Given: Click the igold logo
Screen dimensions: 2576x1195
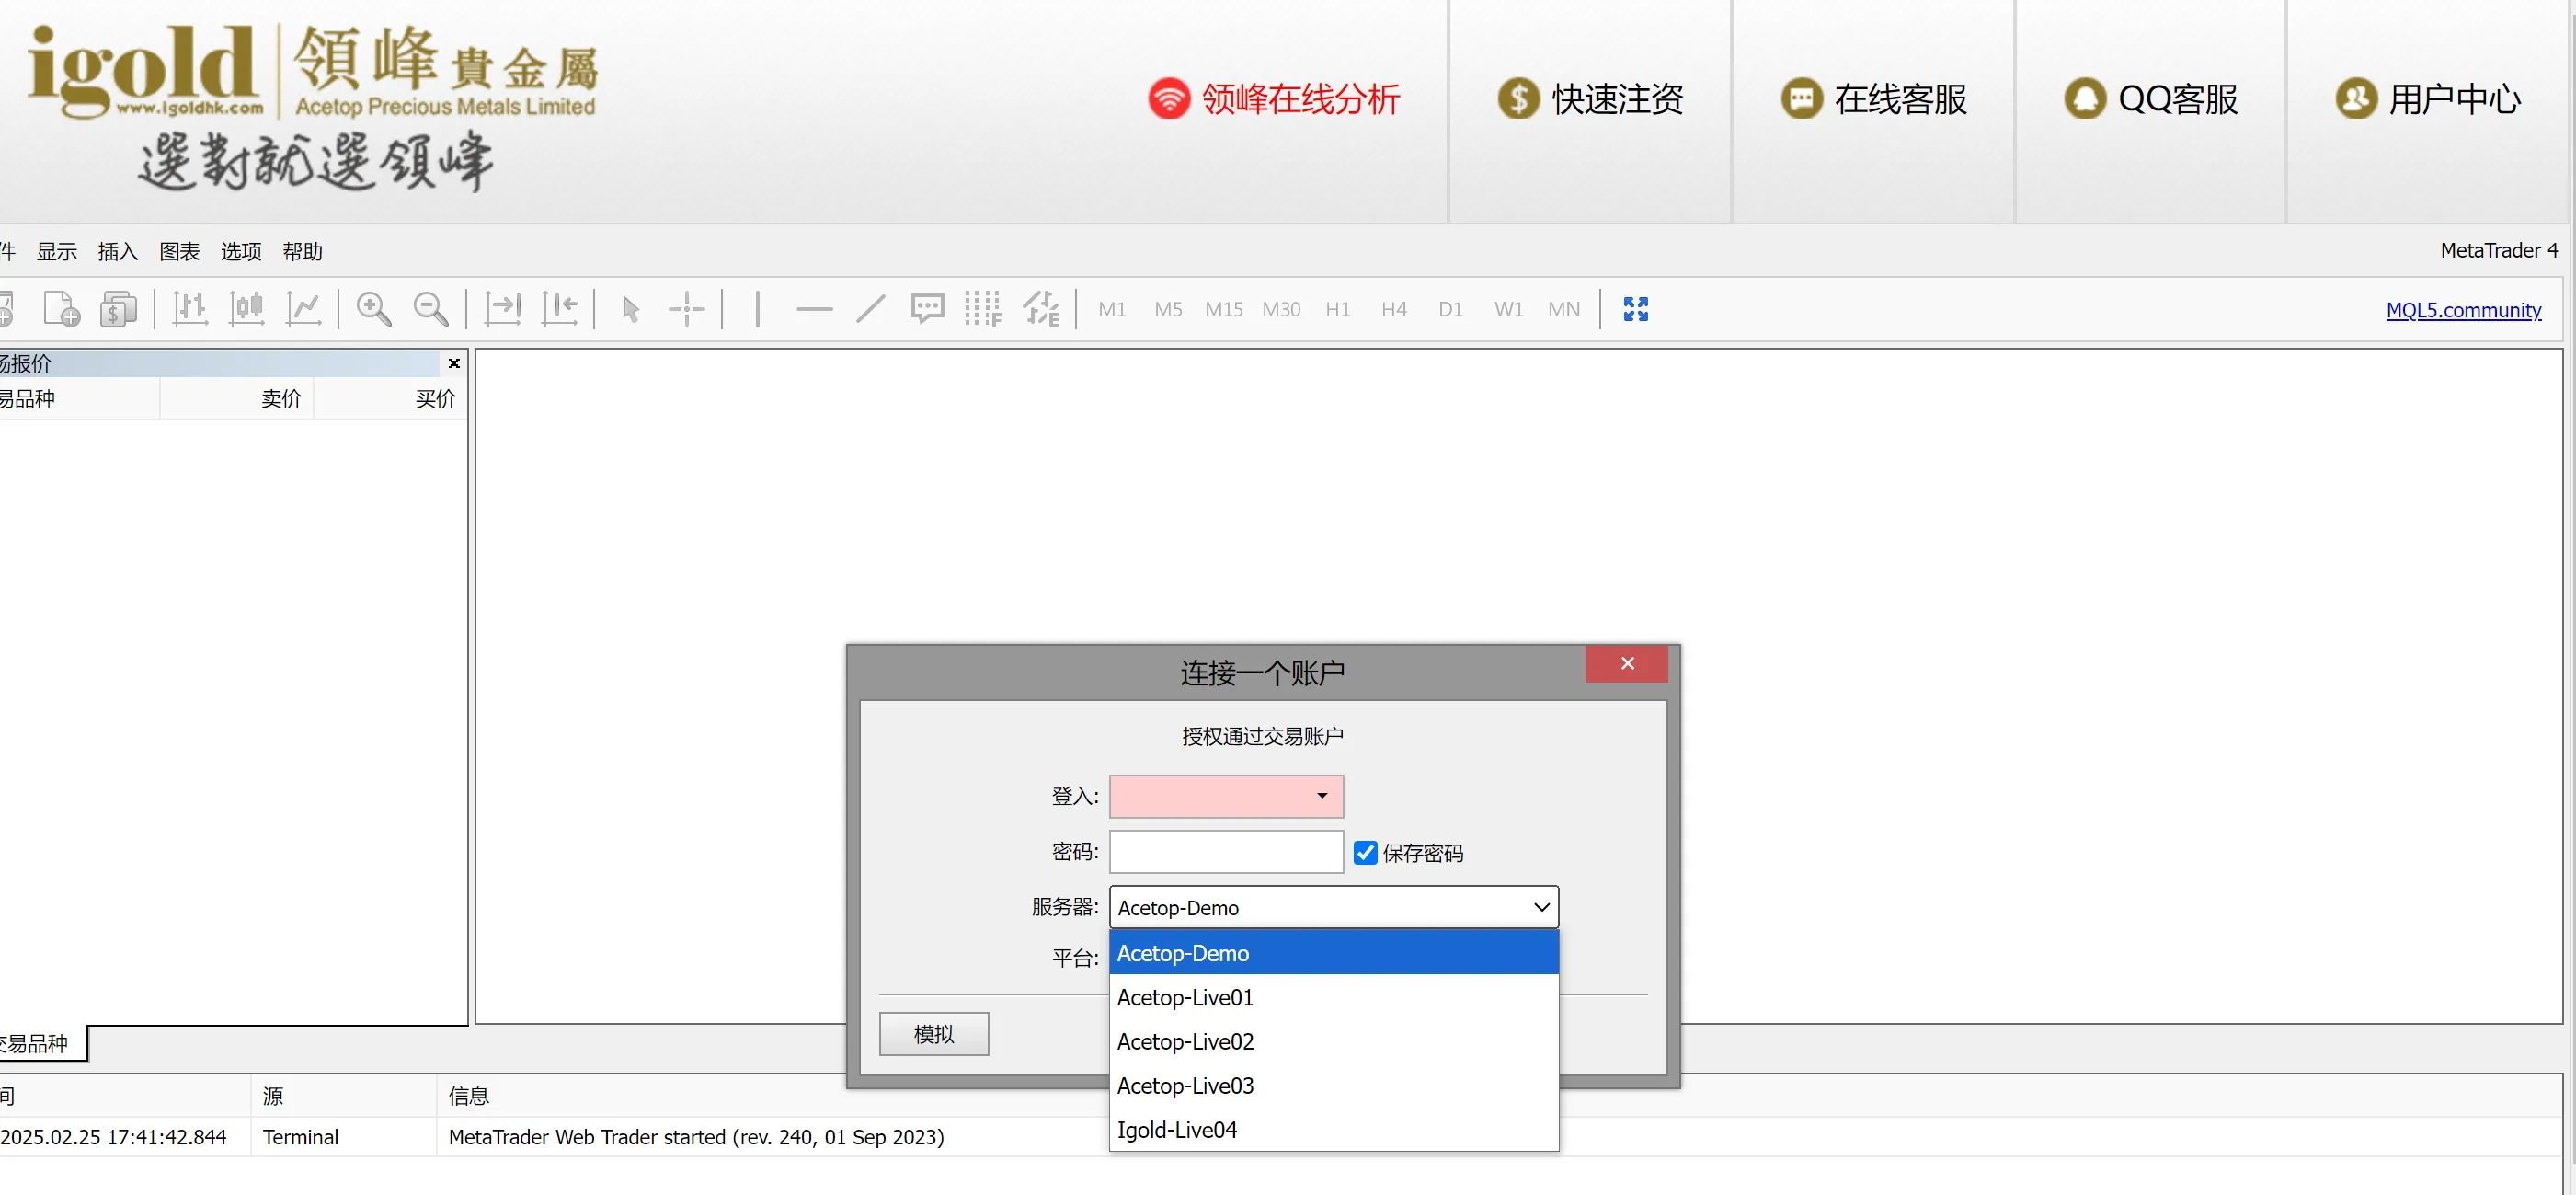Looking at the screenshot, I should [312, 107].
